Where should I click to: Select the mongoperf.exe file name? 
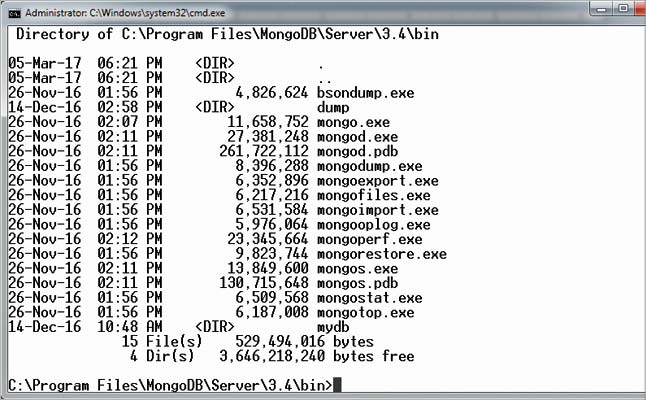pos(370,239)
